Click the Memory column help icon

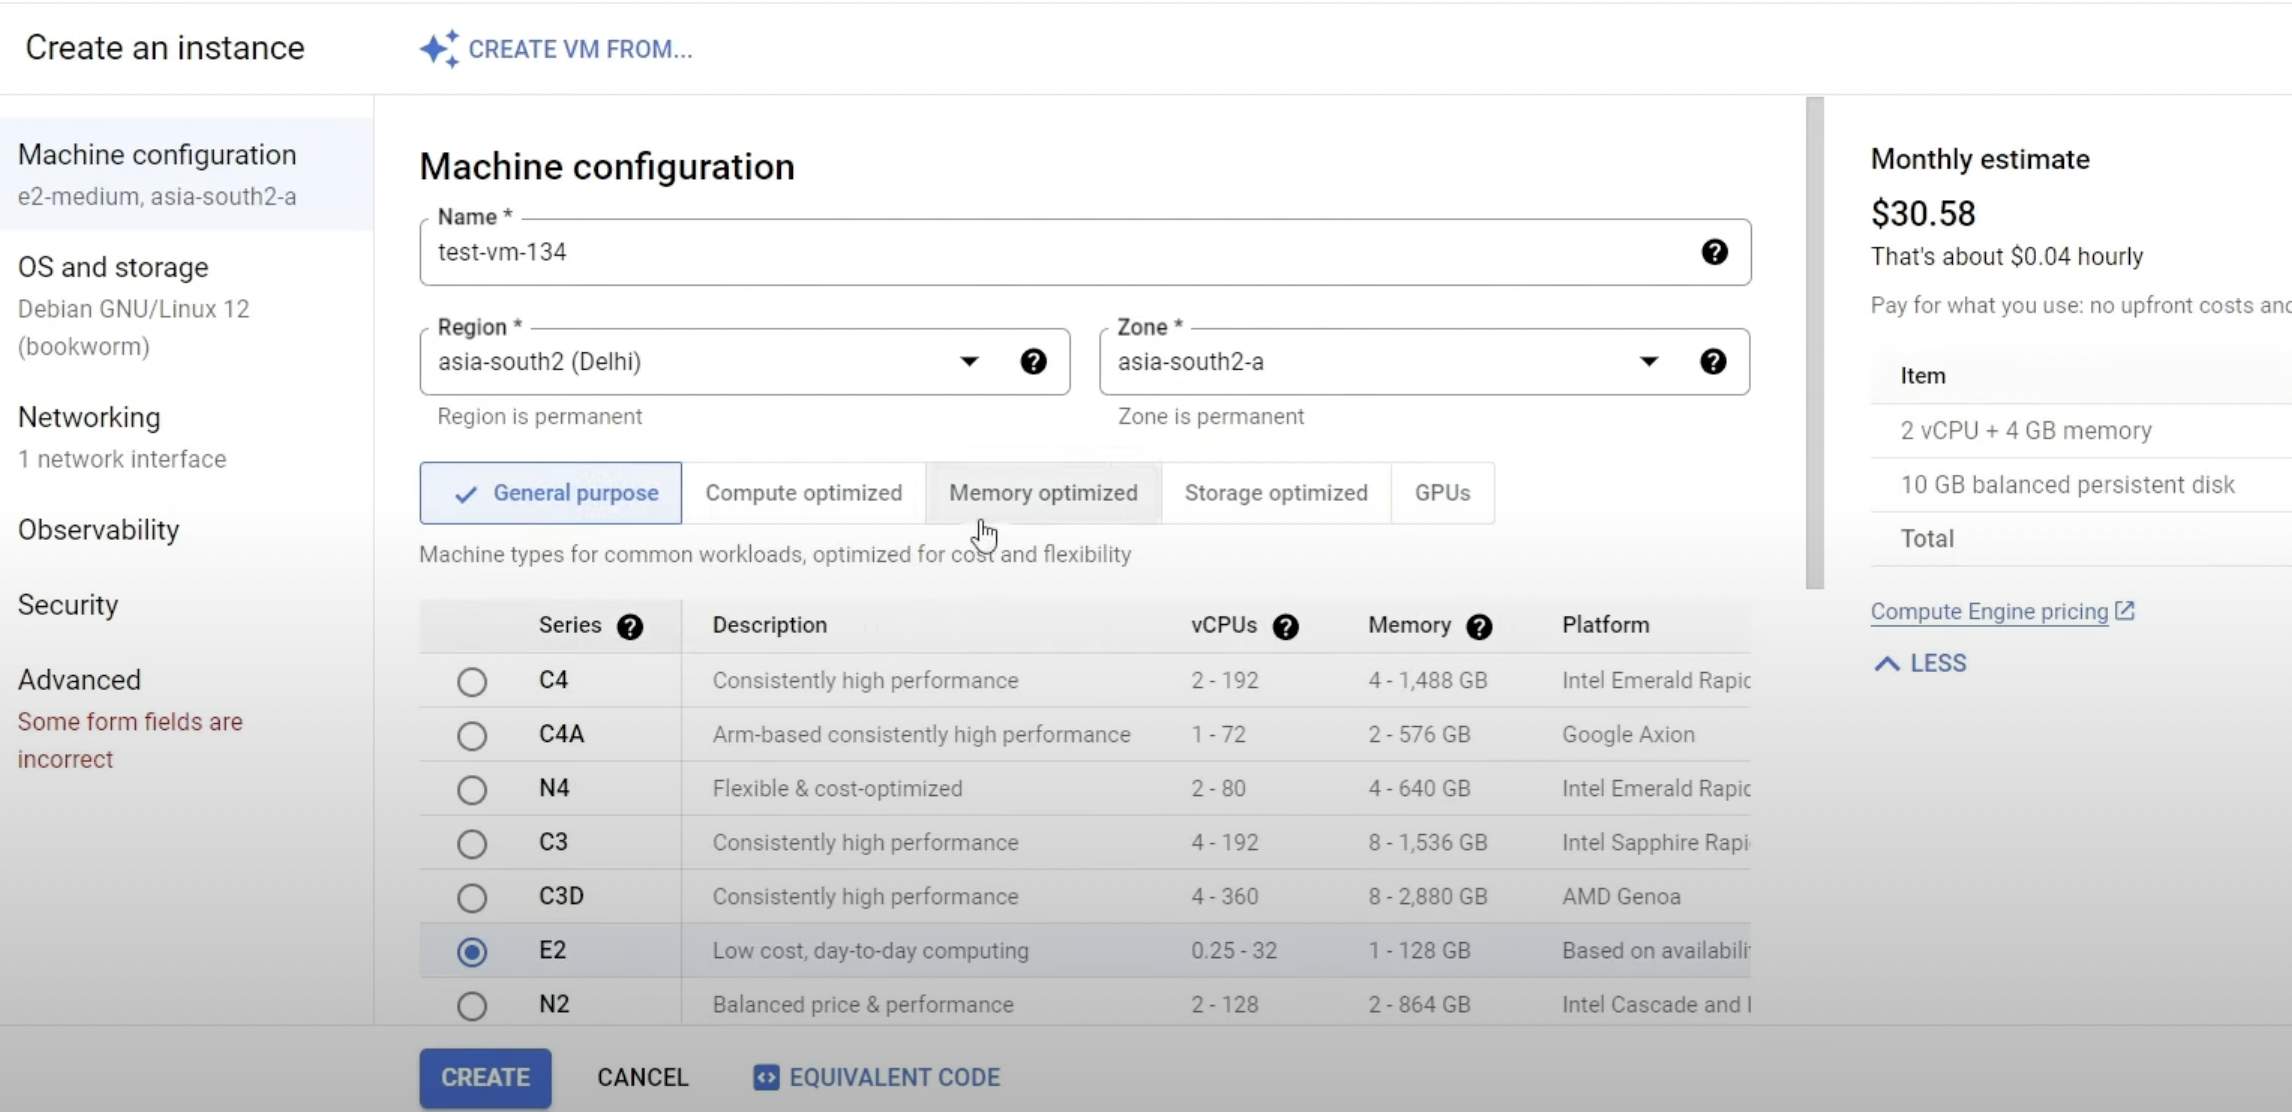point(1479,627)
